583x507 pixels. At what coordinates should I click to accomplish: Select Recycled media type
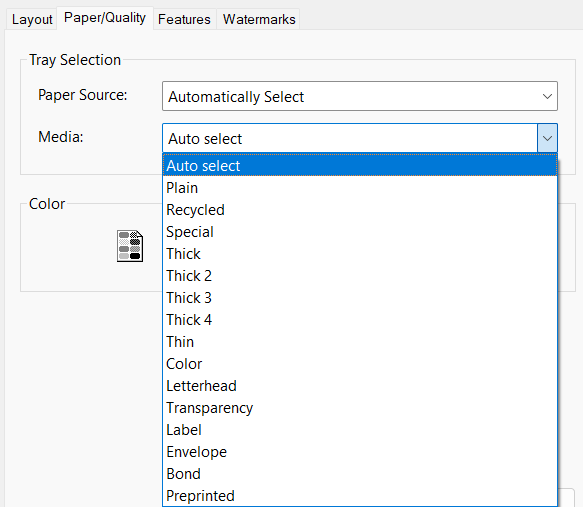click(360, 210)
